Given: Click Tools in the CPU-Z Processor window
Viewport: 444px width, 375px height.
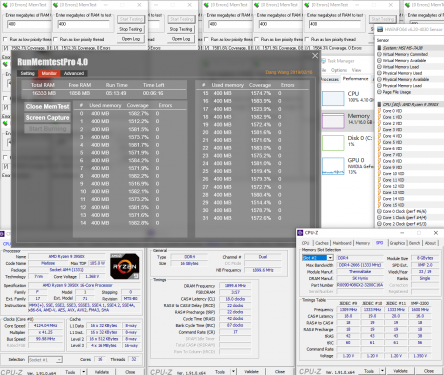Looking at the screenshot, I should click(70, 372).
